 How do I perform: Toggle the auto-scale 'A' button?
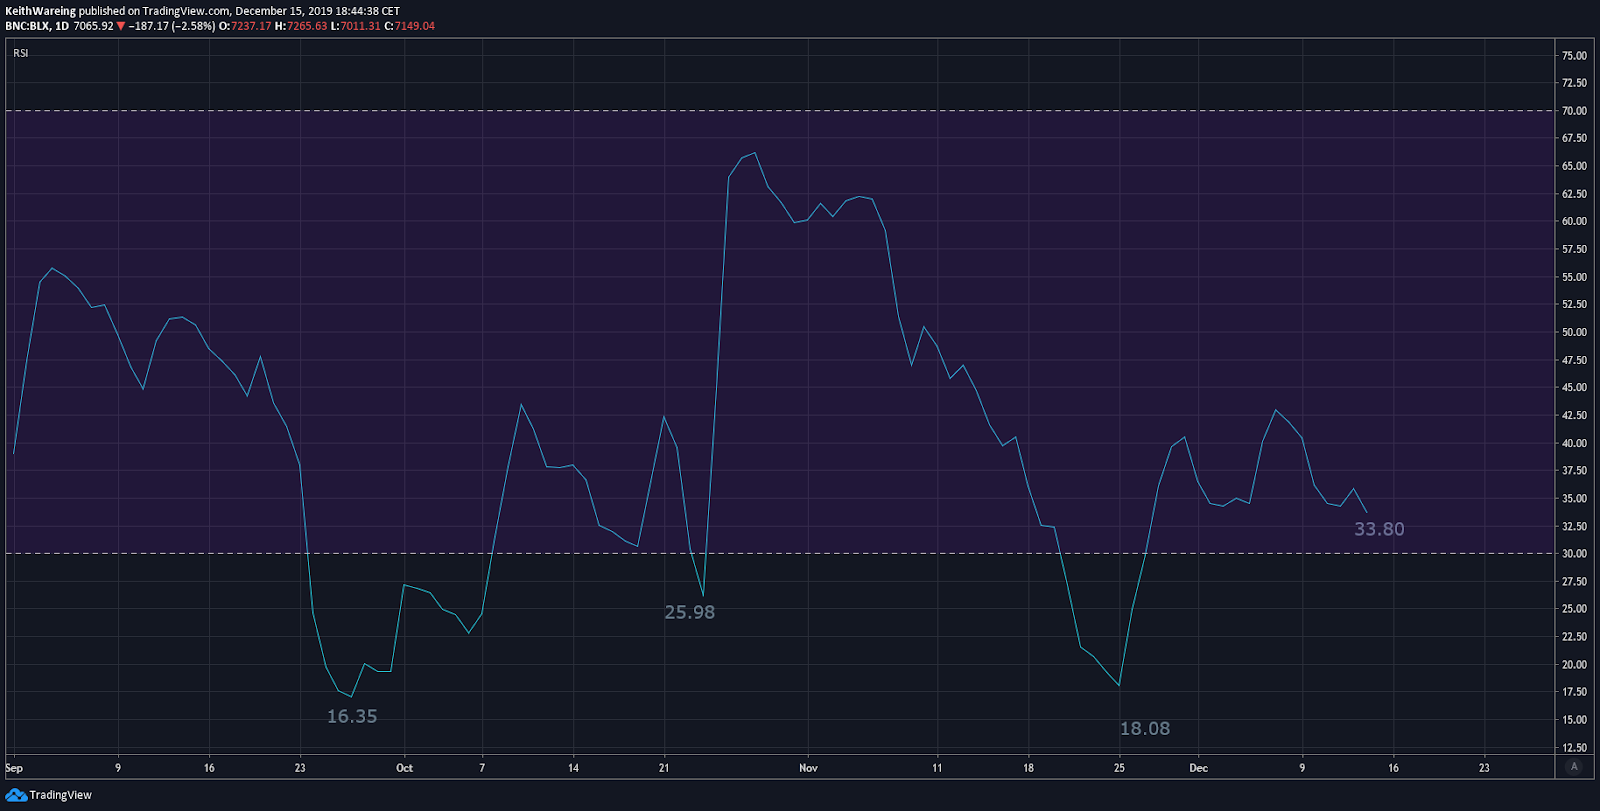coord(1574,766)
